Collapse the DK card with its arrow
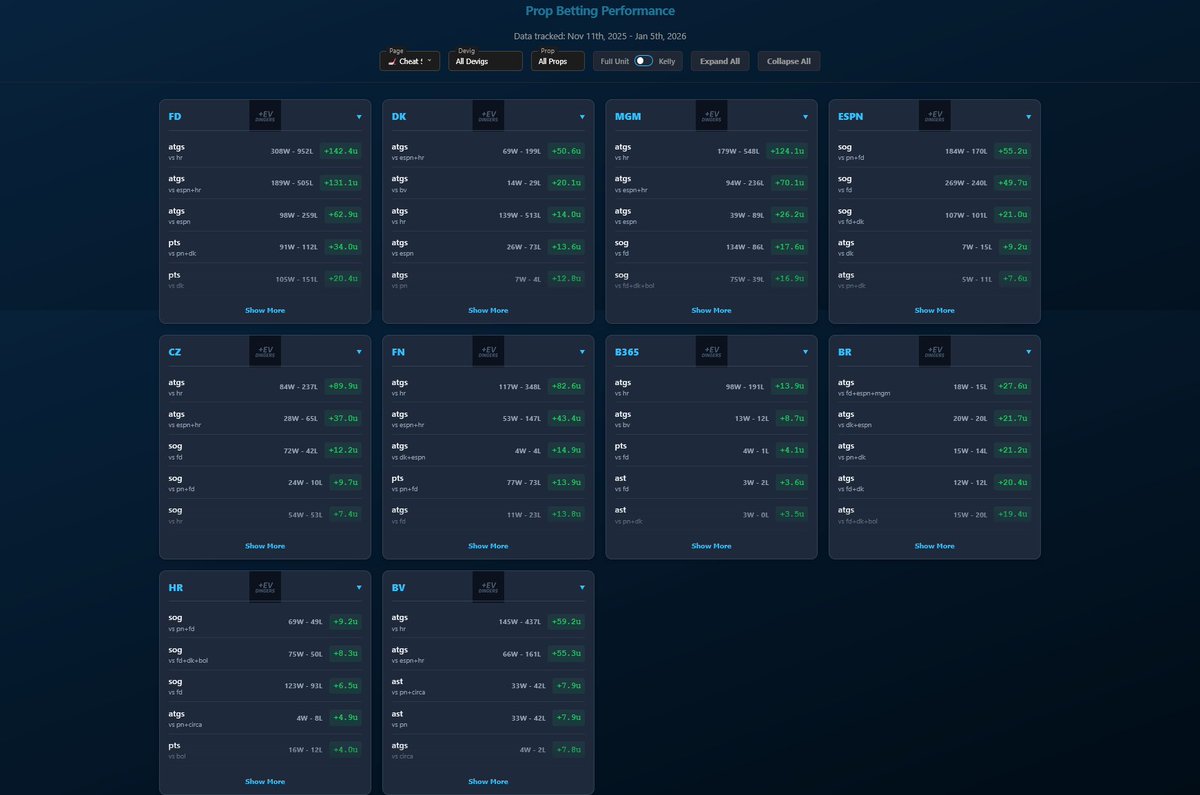Viewport: 1200px width, 795px height. pyautogui.click(x=582, y=117)
